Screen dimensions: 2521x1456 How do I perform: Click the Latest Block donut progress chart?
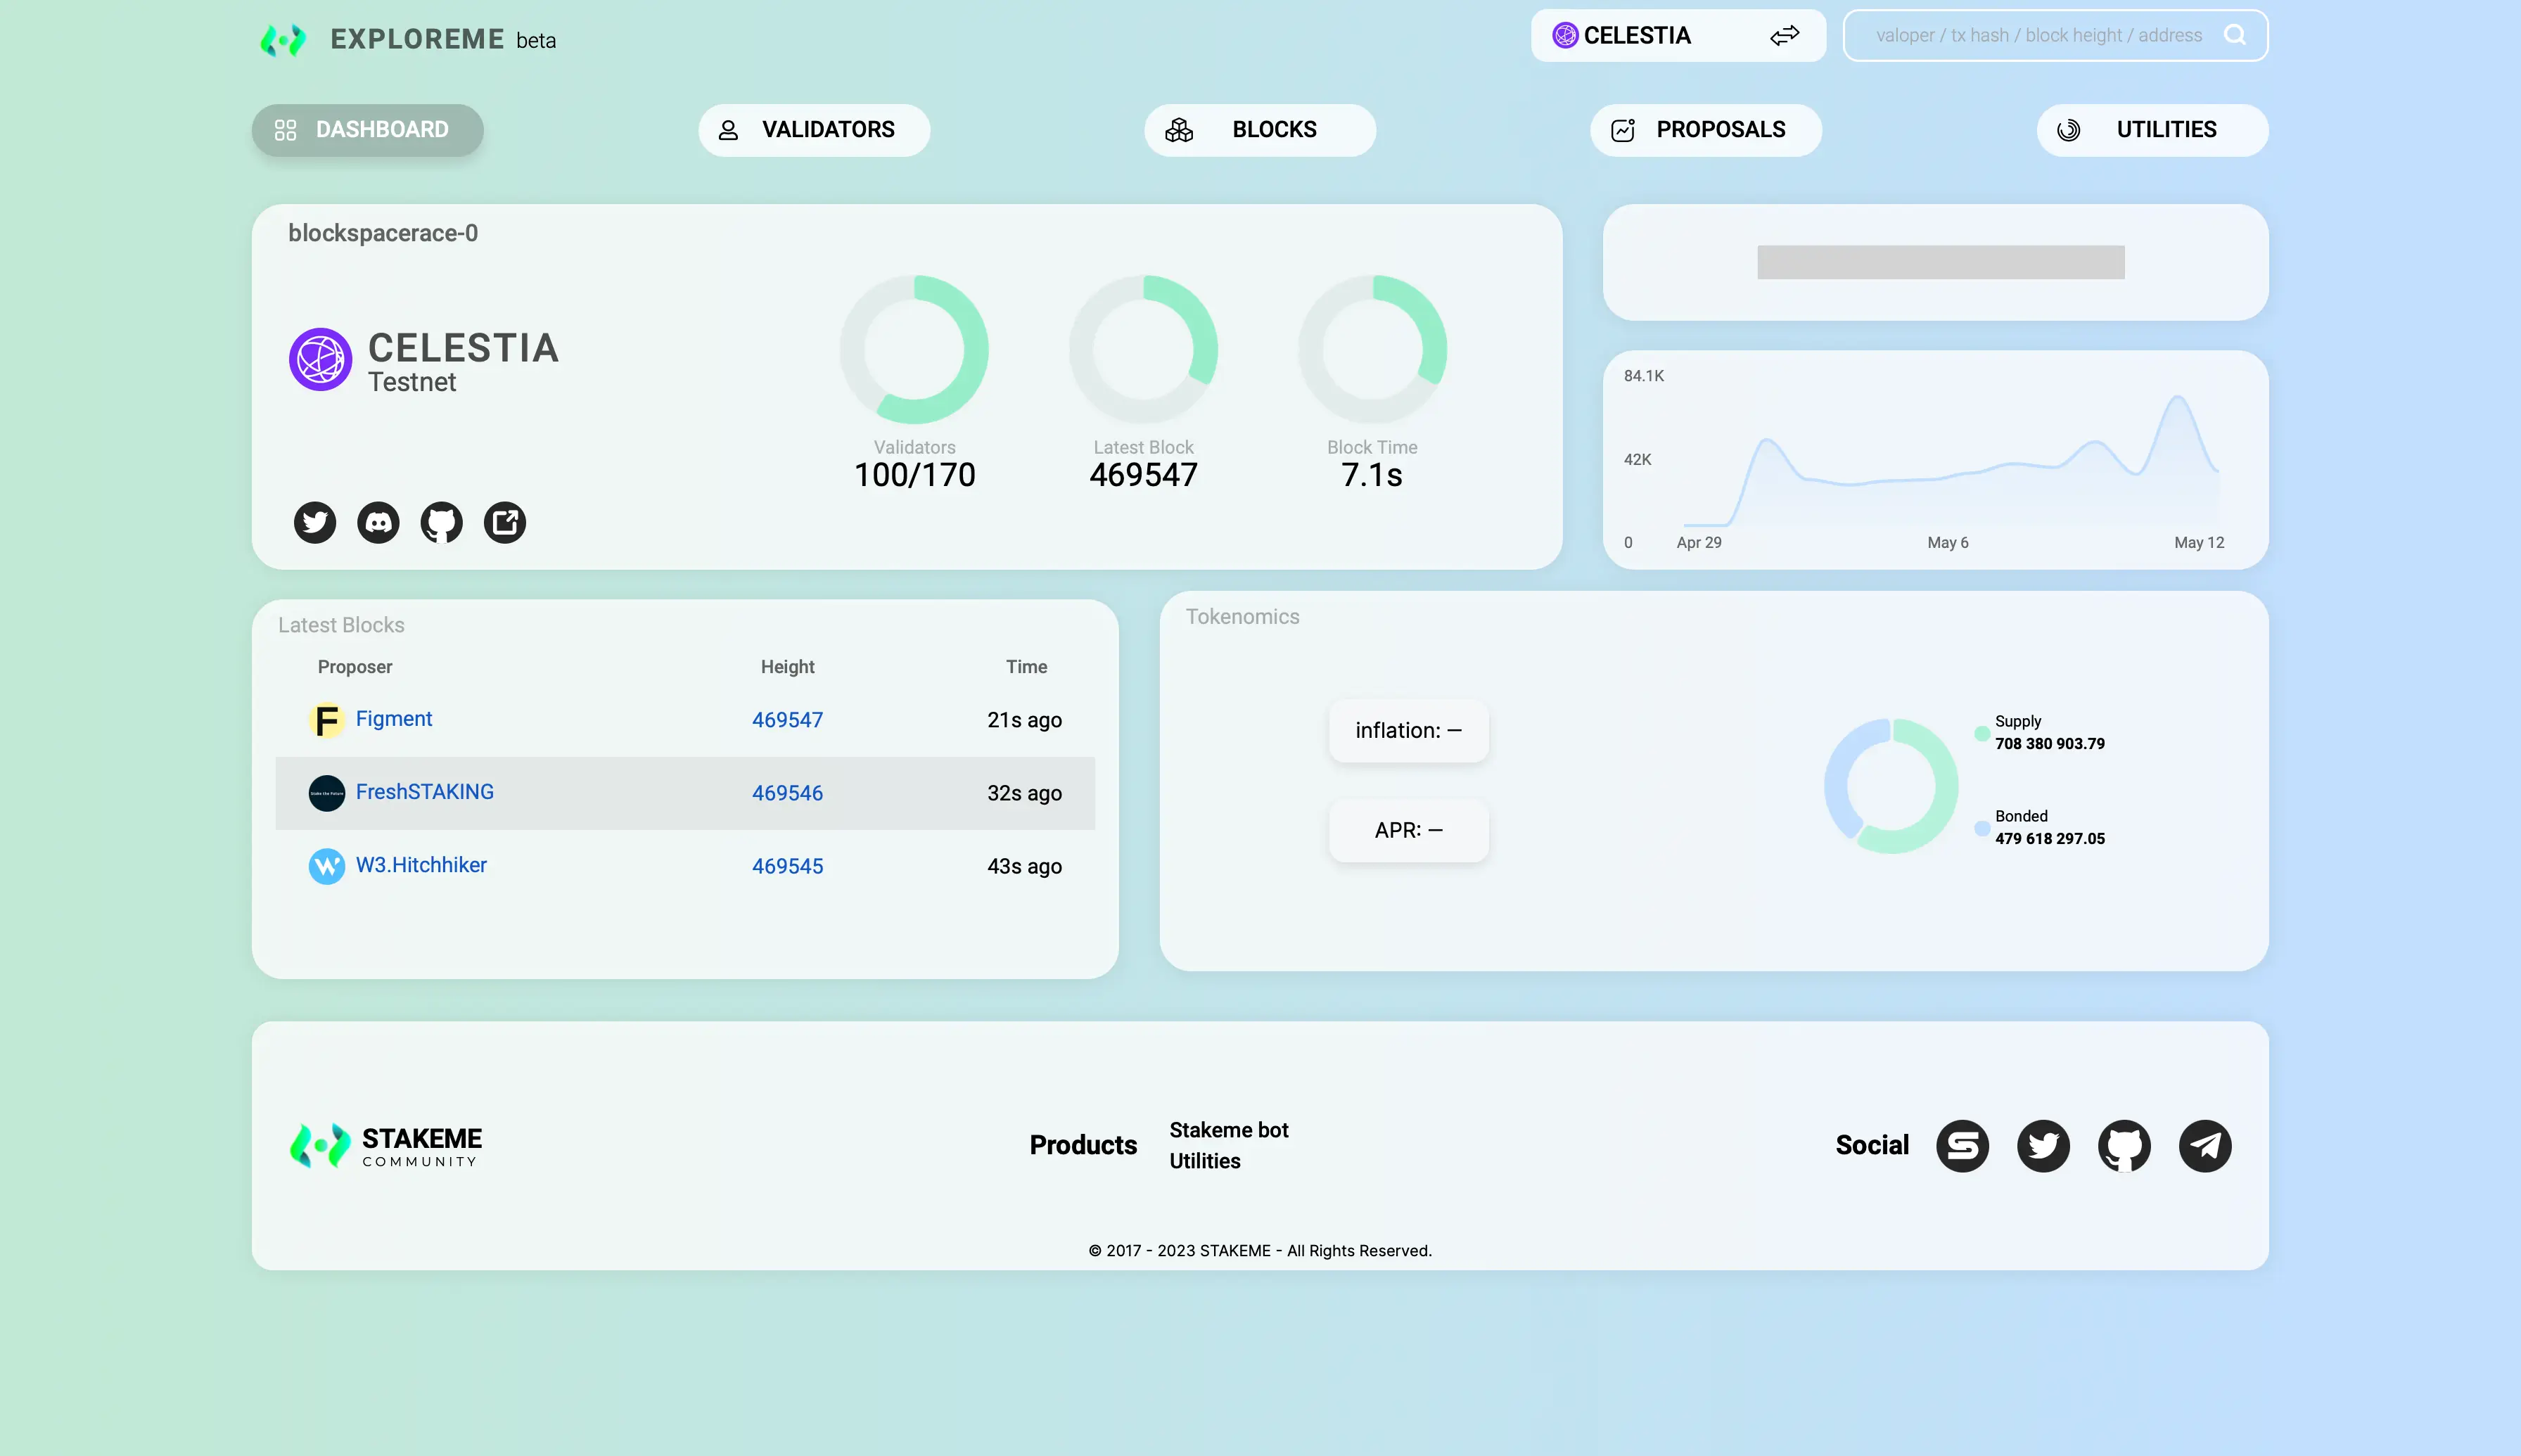pyautogui.click(x=1143, y=349)
